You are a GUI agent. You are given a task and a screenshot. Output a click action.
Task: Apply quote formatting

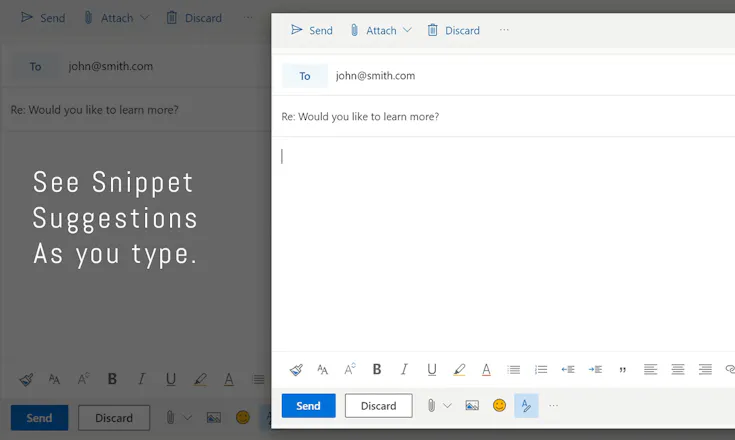point(622,370)
